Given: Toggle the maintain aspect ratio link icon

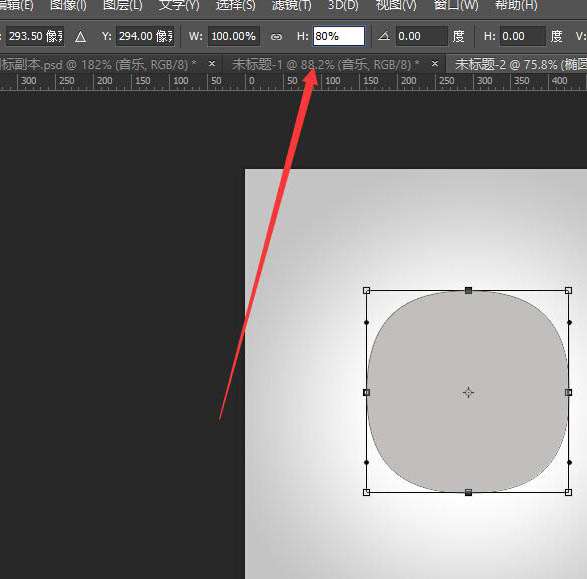Looking at the screenshot, I should click(x=276, y=37).
